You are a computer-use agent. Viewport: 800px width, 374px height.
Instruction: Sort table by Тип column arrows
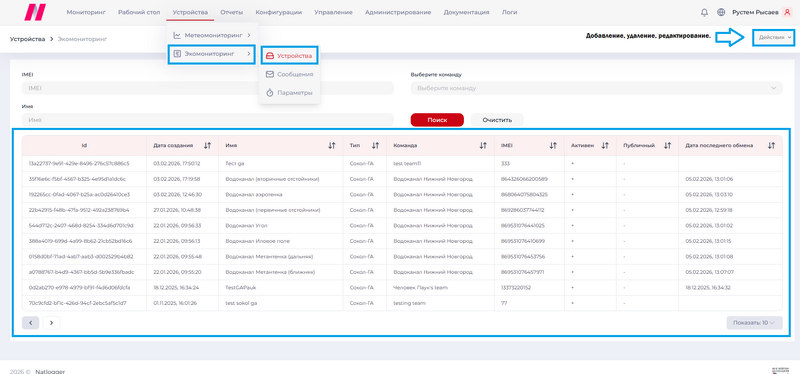[376, 145]
